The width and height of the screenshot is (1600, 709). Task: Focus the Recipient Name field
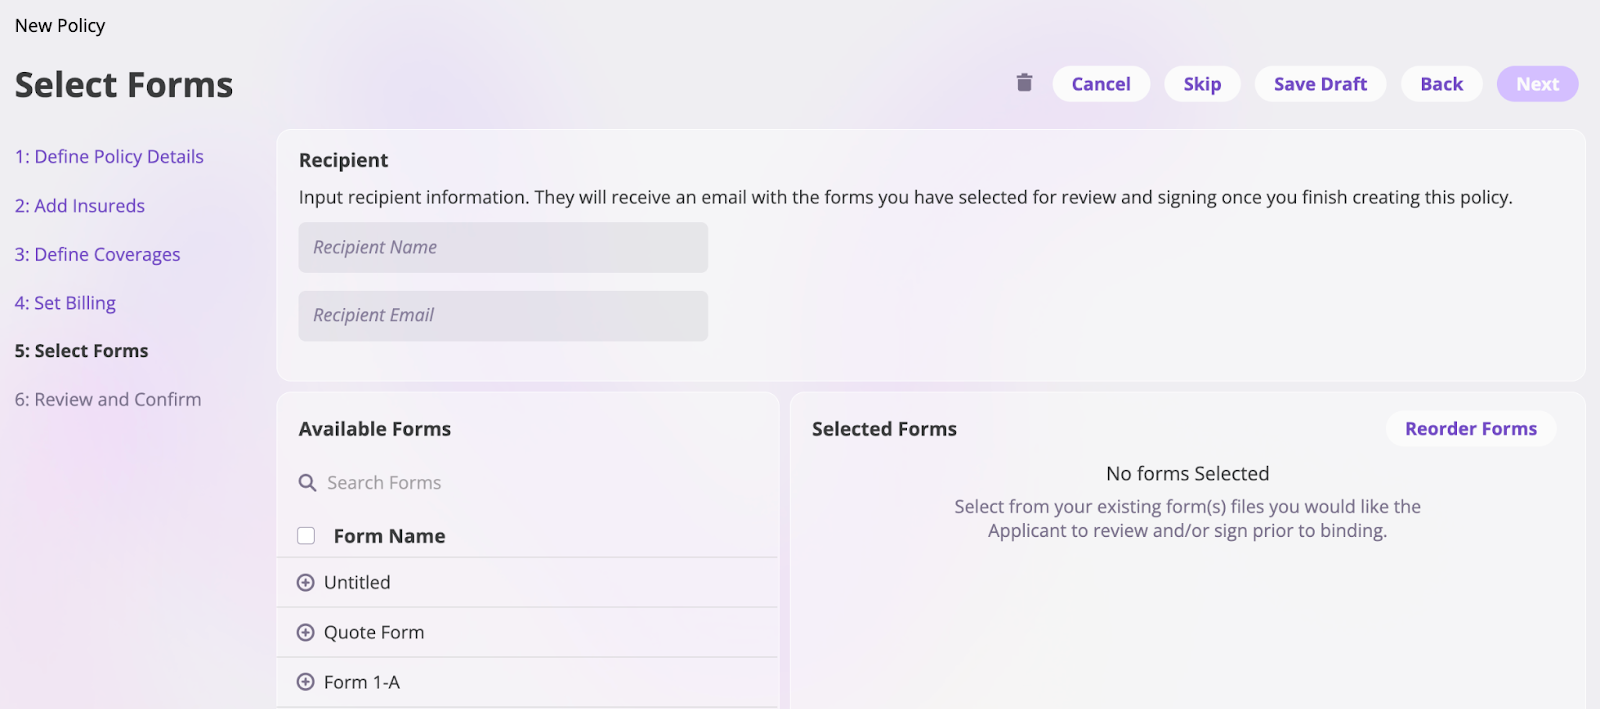(x=503, y=247)
